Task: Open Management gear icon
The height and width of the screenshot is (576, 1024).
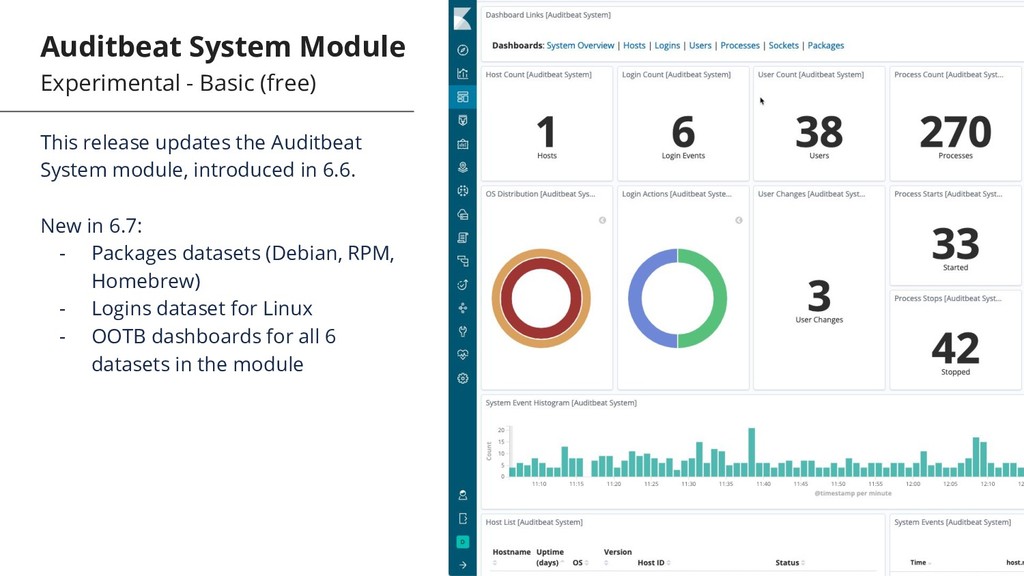Action: coord(462,378)
